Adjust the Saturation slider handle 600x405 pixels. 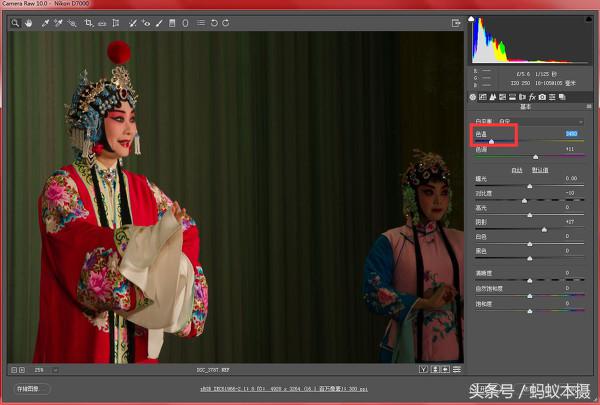tap(530, 312)
